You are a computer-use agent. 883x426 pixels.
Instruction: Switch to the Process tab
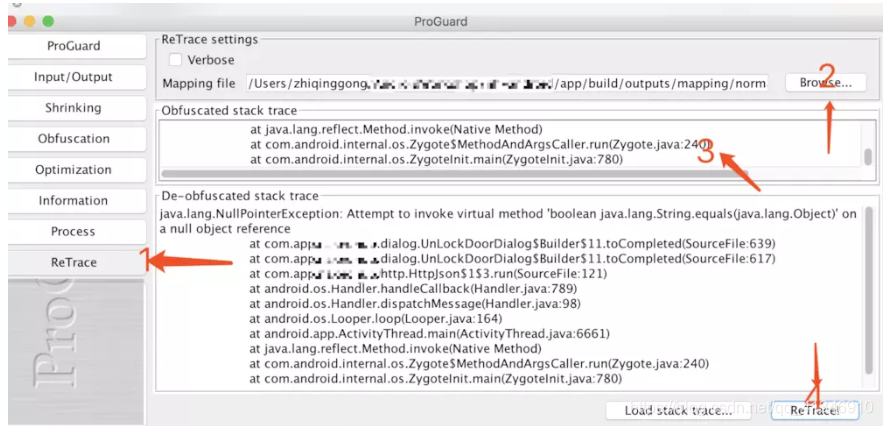[x=74, y=232]
